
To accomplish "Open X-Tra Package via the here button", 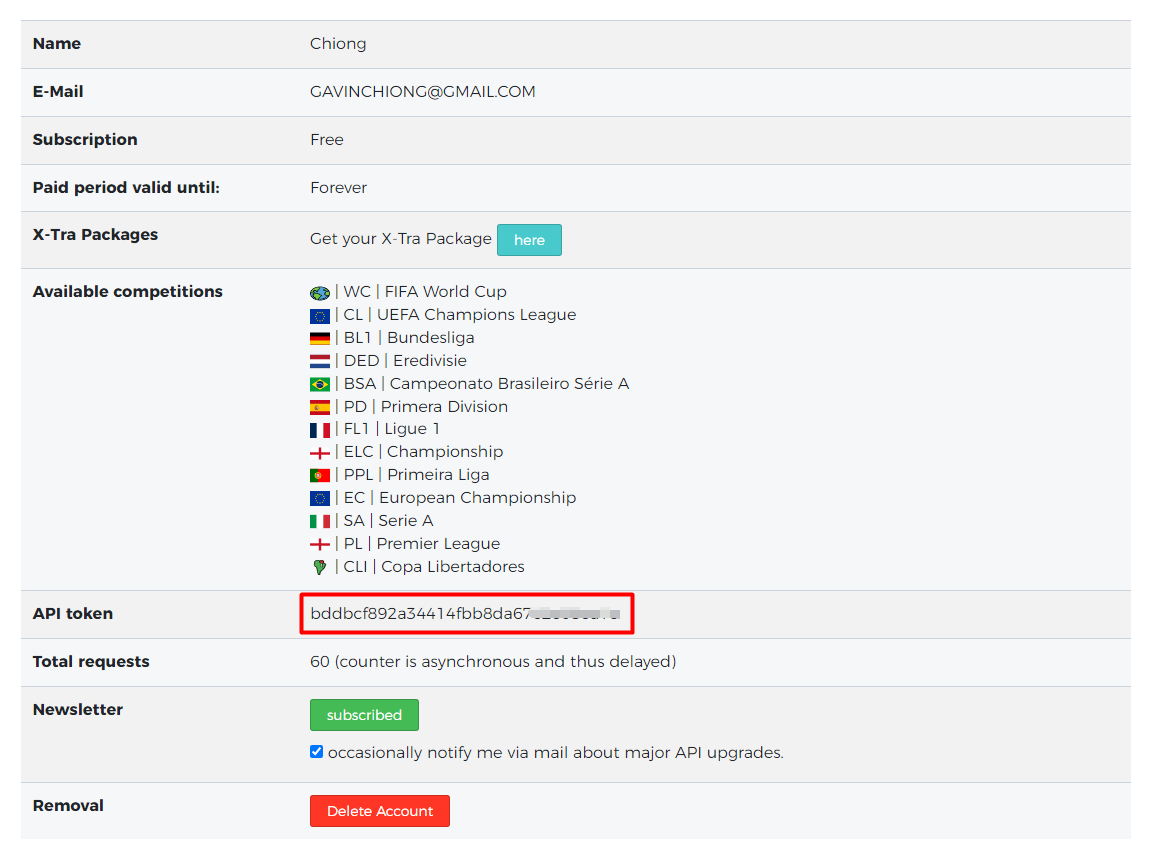I will pos(529,240).
